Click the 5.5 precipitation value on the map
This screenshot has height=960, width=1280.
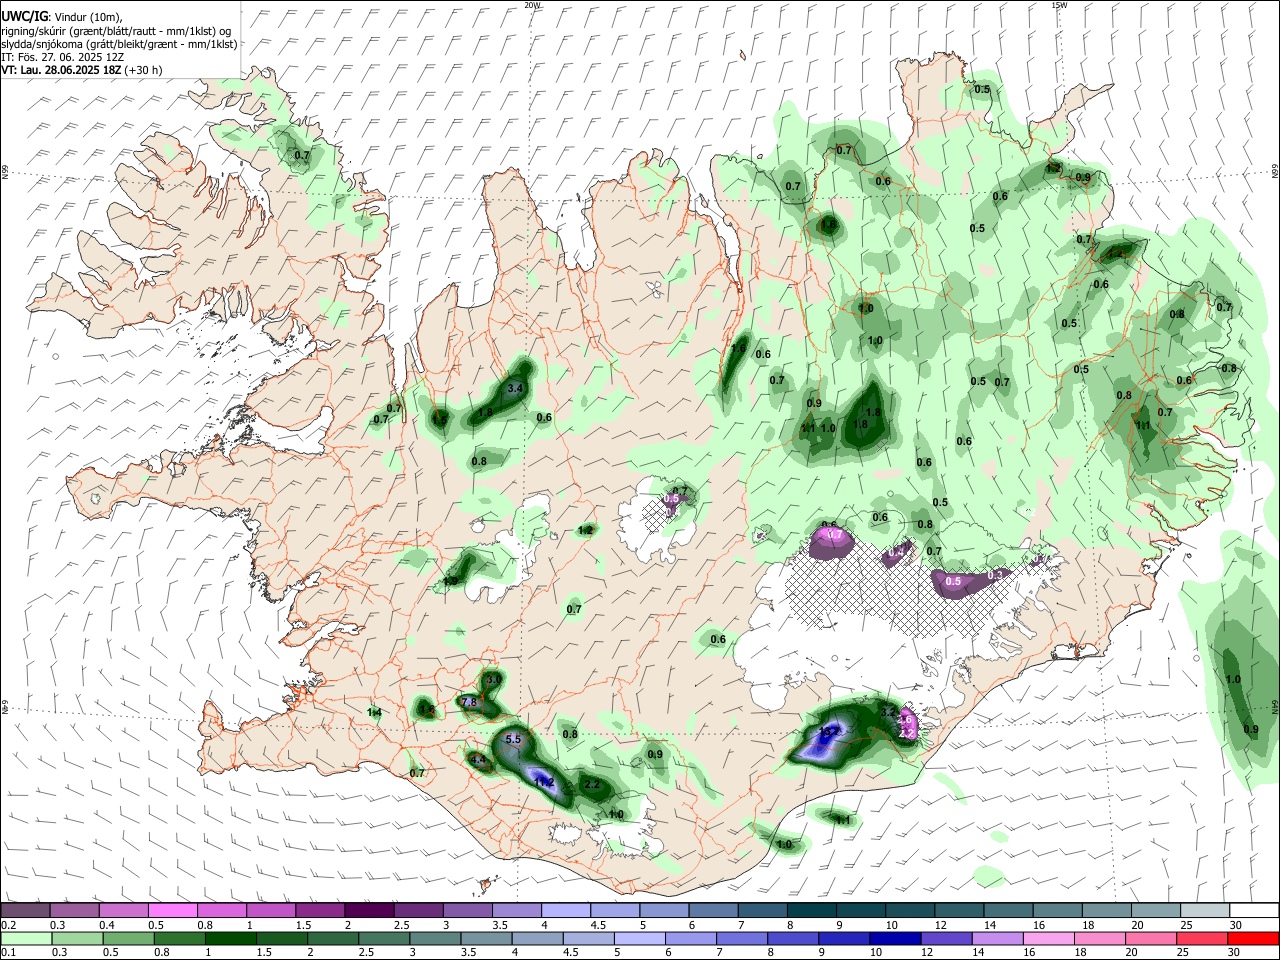pos(514,739)
